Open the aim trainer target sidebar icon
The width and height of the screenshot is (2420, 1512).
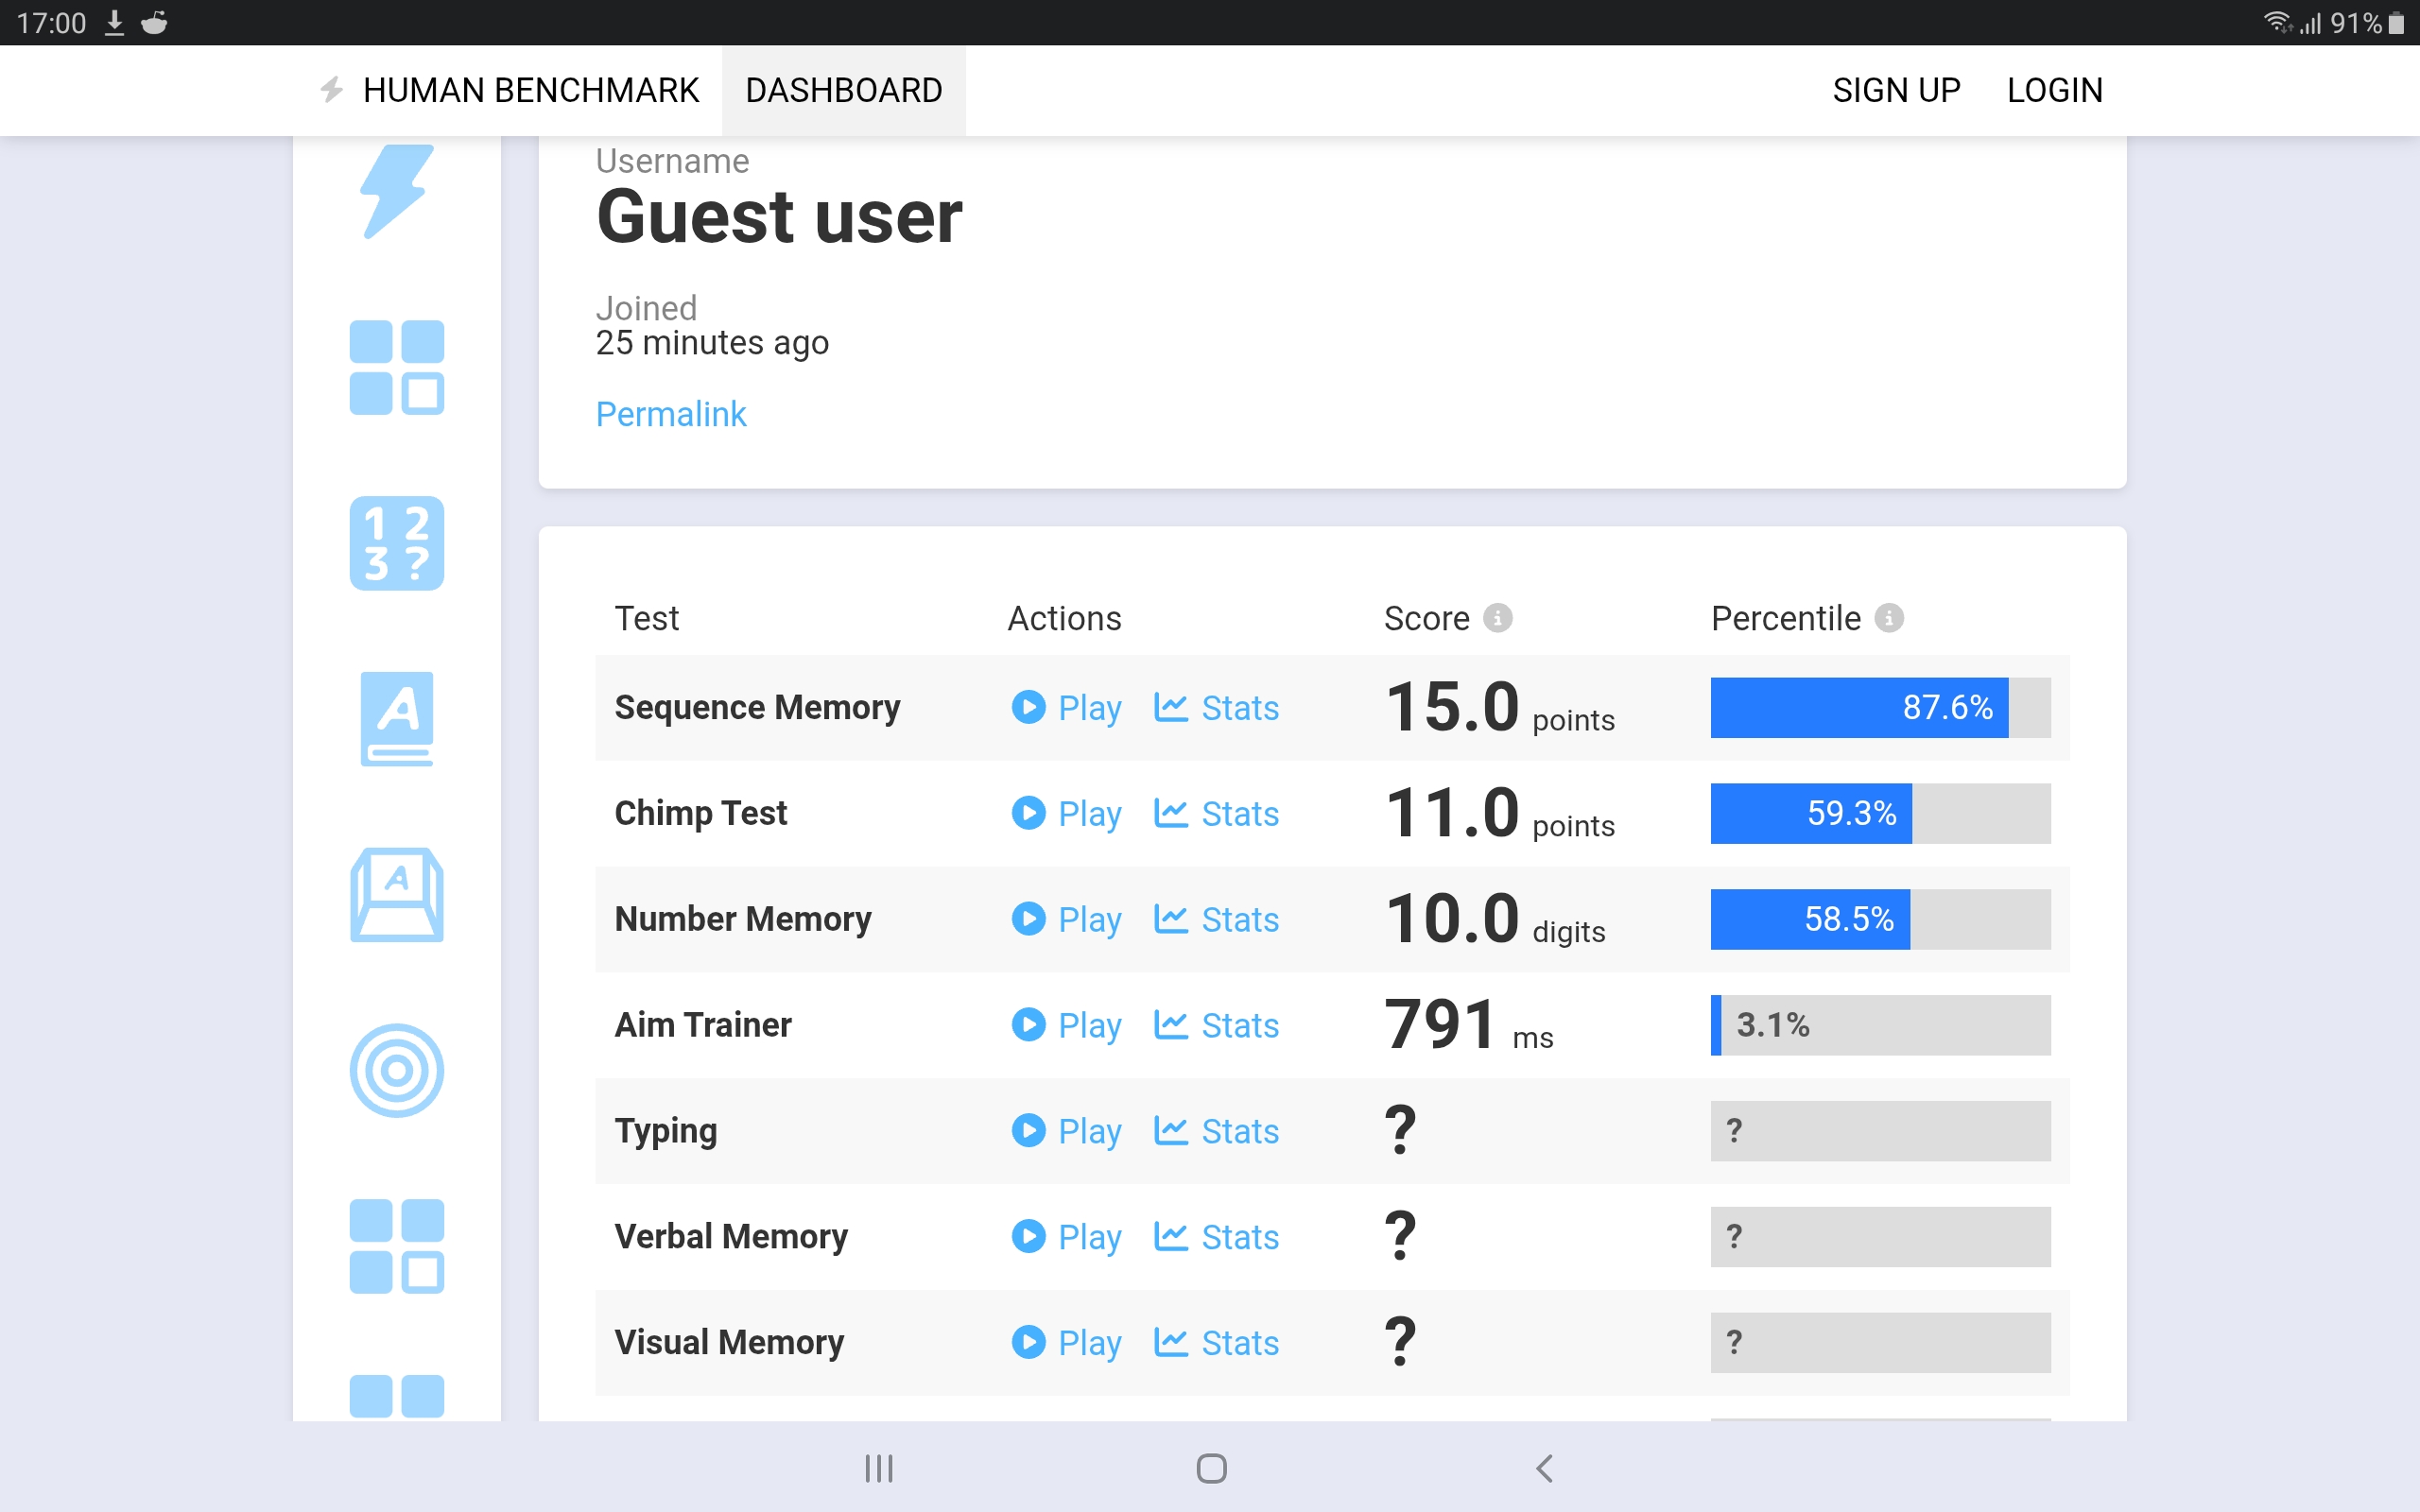[397, 1070]
